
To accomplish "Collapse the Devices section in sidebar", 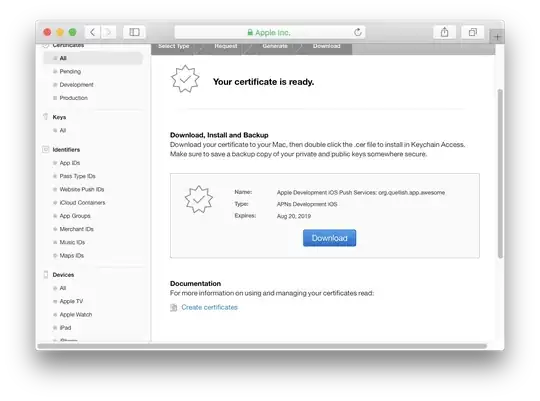I will pyautogui.click(x=46, y=275).
